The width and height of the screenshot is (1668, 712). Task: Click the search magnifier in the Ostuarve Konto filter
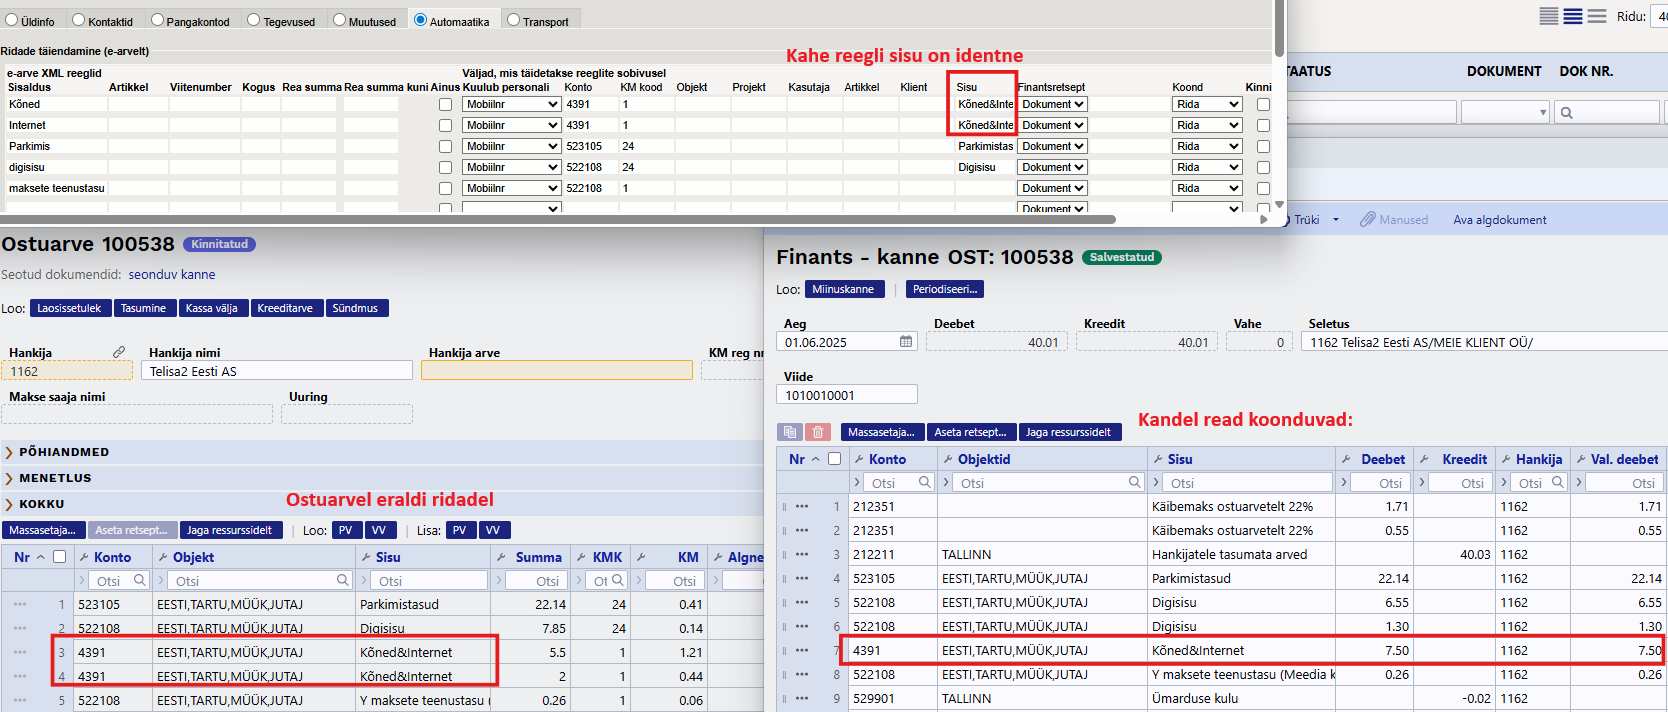(x=140, y=581)
